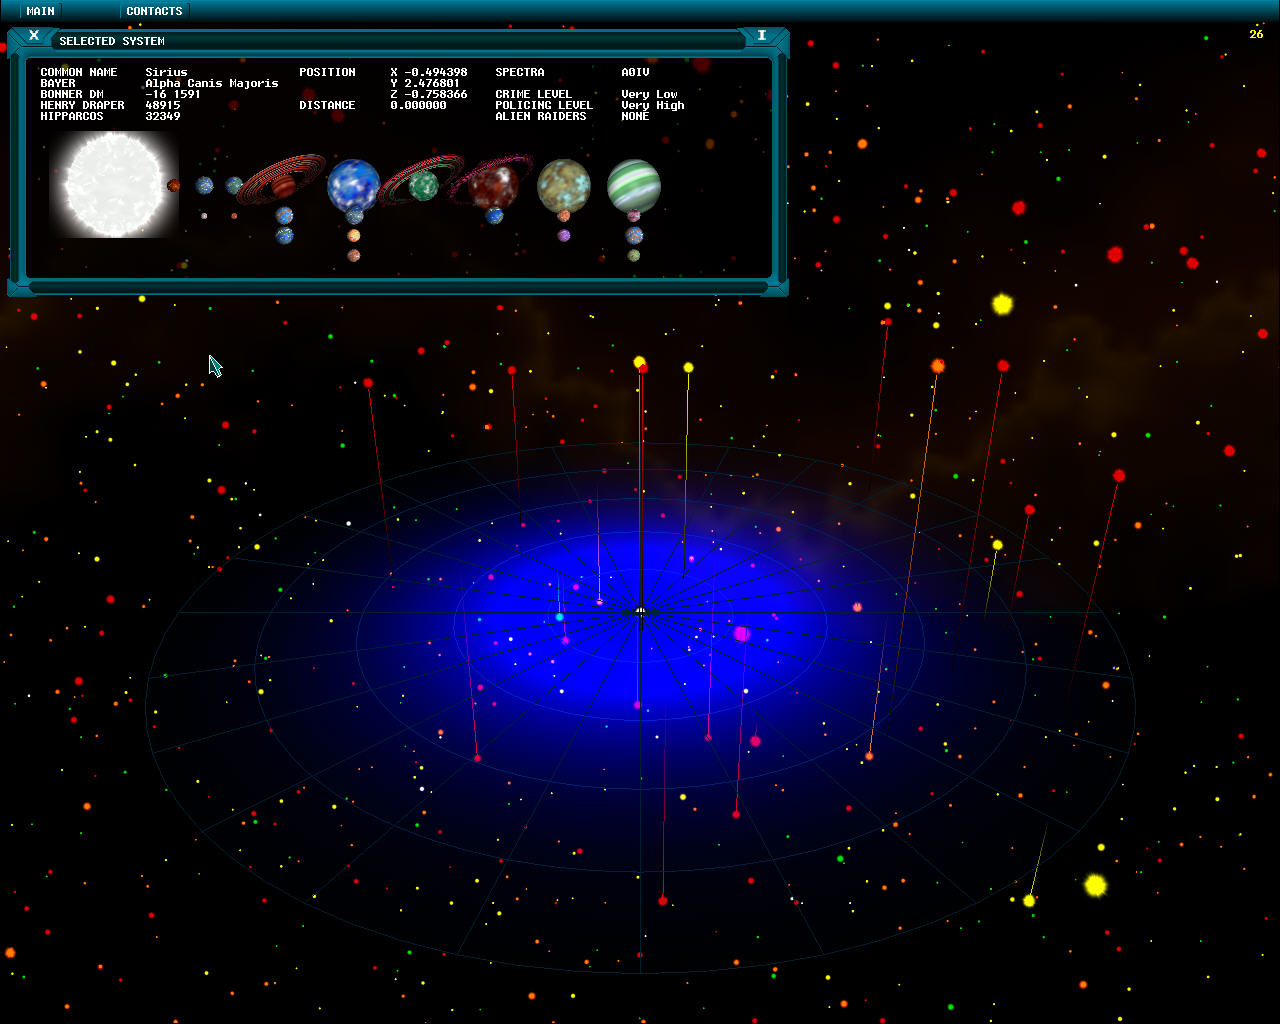Select the cyan star left of grid center
The image size is (1280, 1024).
pos(560,617)
